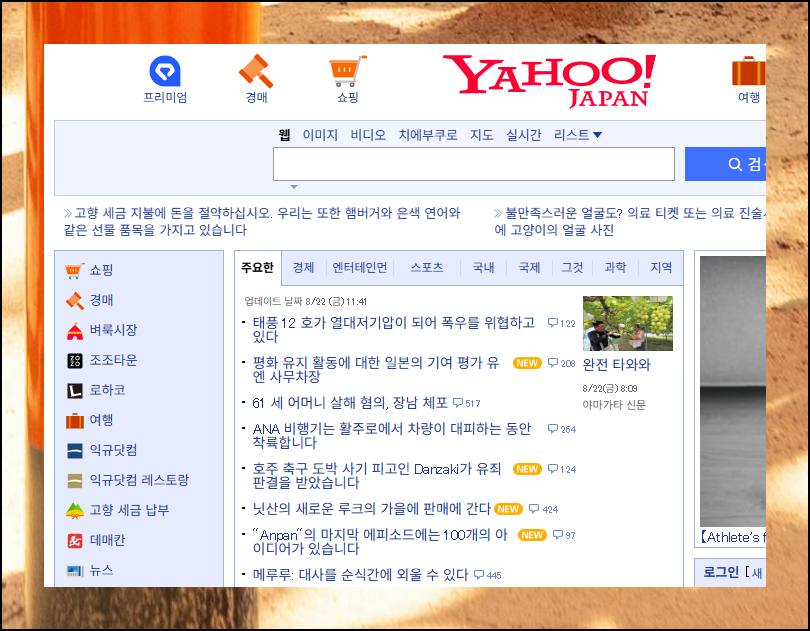Click the 로그인 link
Viewport: 810px width, 631px height.
click(721, 572)
